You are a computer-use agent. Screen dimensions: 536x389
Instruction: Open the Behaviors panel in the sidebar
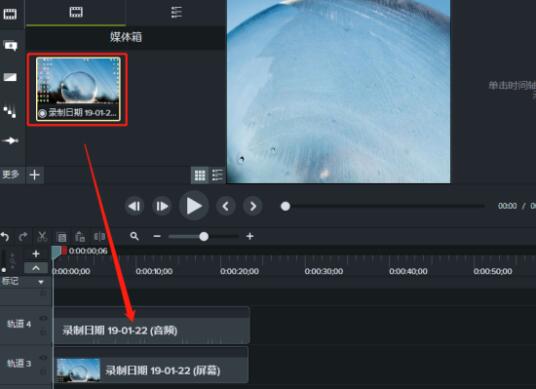[10, 111]
